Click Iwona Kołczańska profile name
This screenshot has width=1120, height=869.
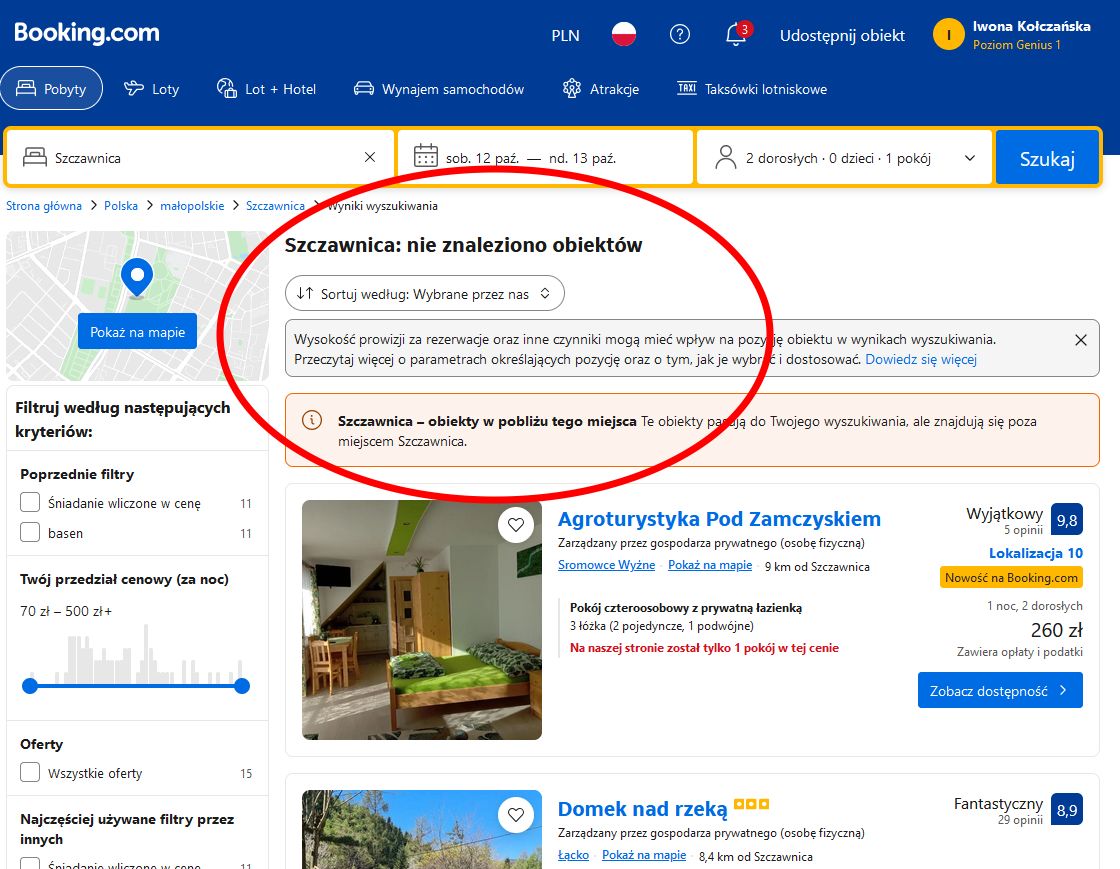[1031, 26]
